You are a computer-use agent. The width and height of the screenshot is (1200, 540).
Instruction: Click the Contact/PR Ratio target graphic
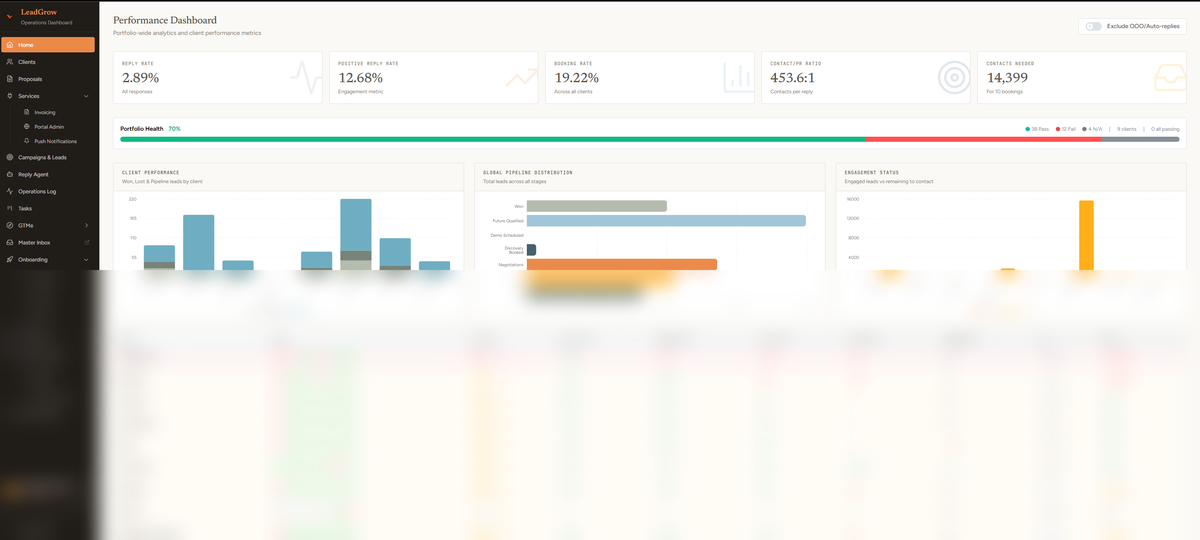(953, 76)
